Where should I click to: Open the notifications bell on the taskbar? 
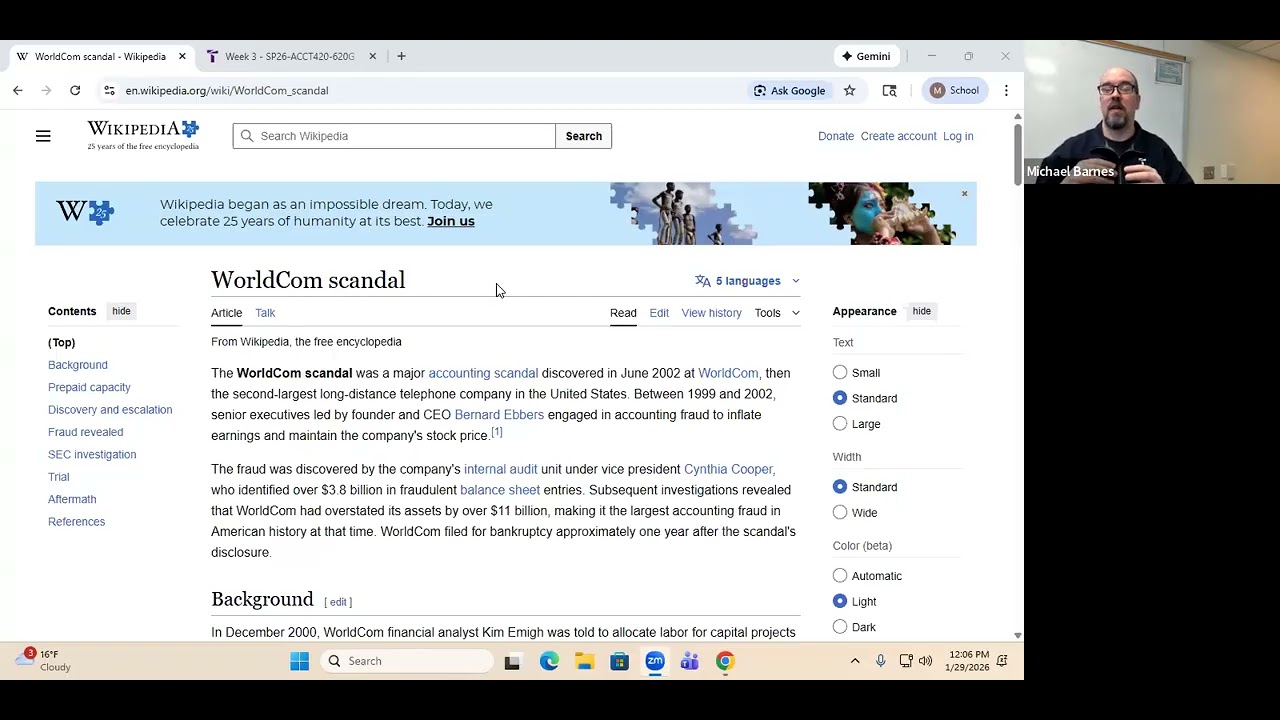[x=1002, y=661]
